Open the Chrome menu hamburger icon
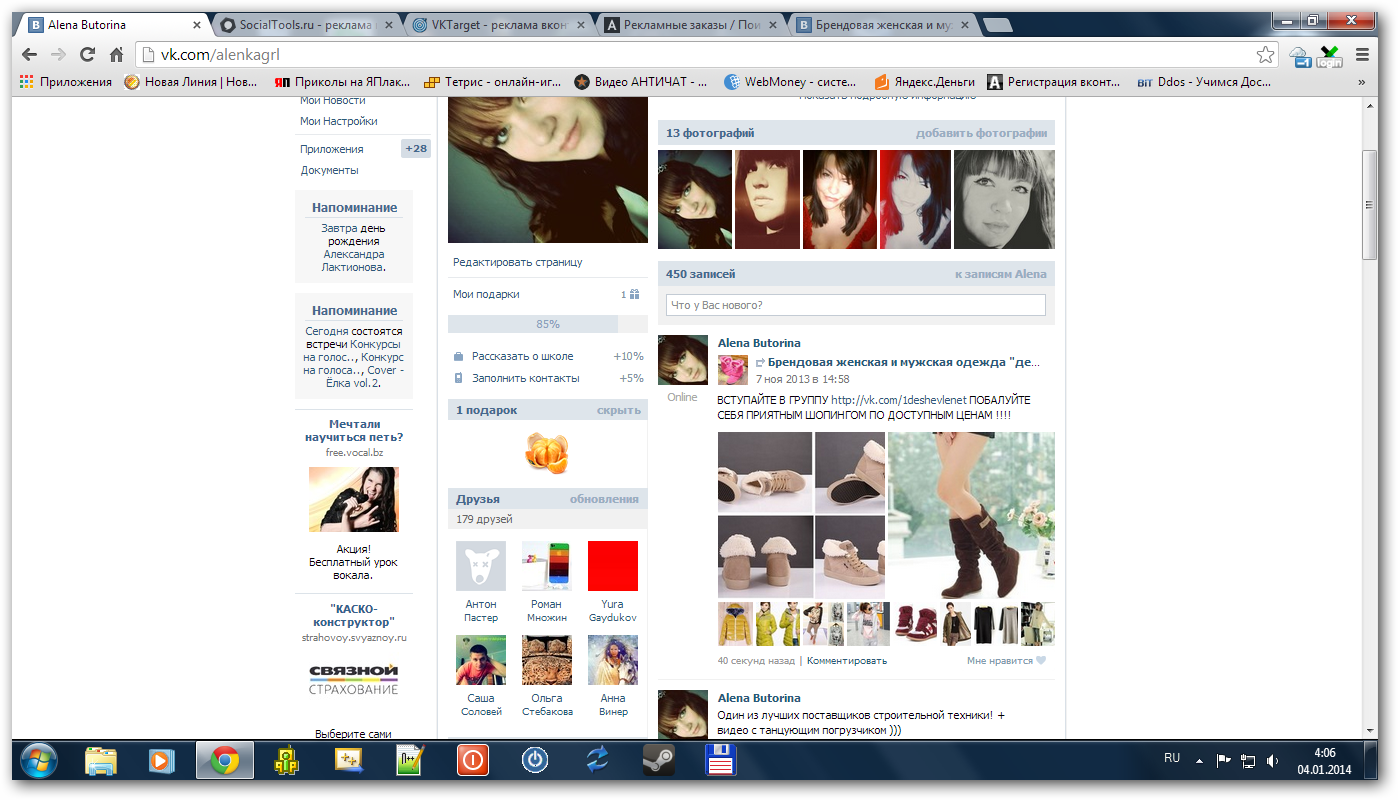 coord(1362,55)
